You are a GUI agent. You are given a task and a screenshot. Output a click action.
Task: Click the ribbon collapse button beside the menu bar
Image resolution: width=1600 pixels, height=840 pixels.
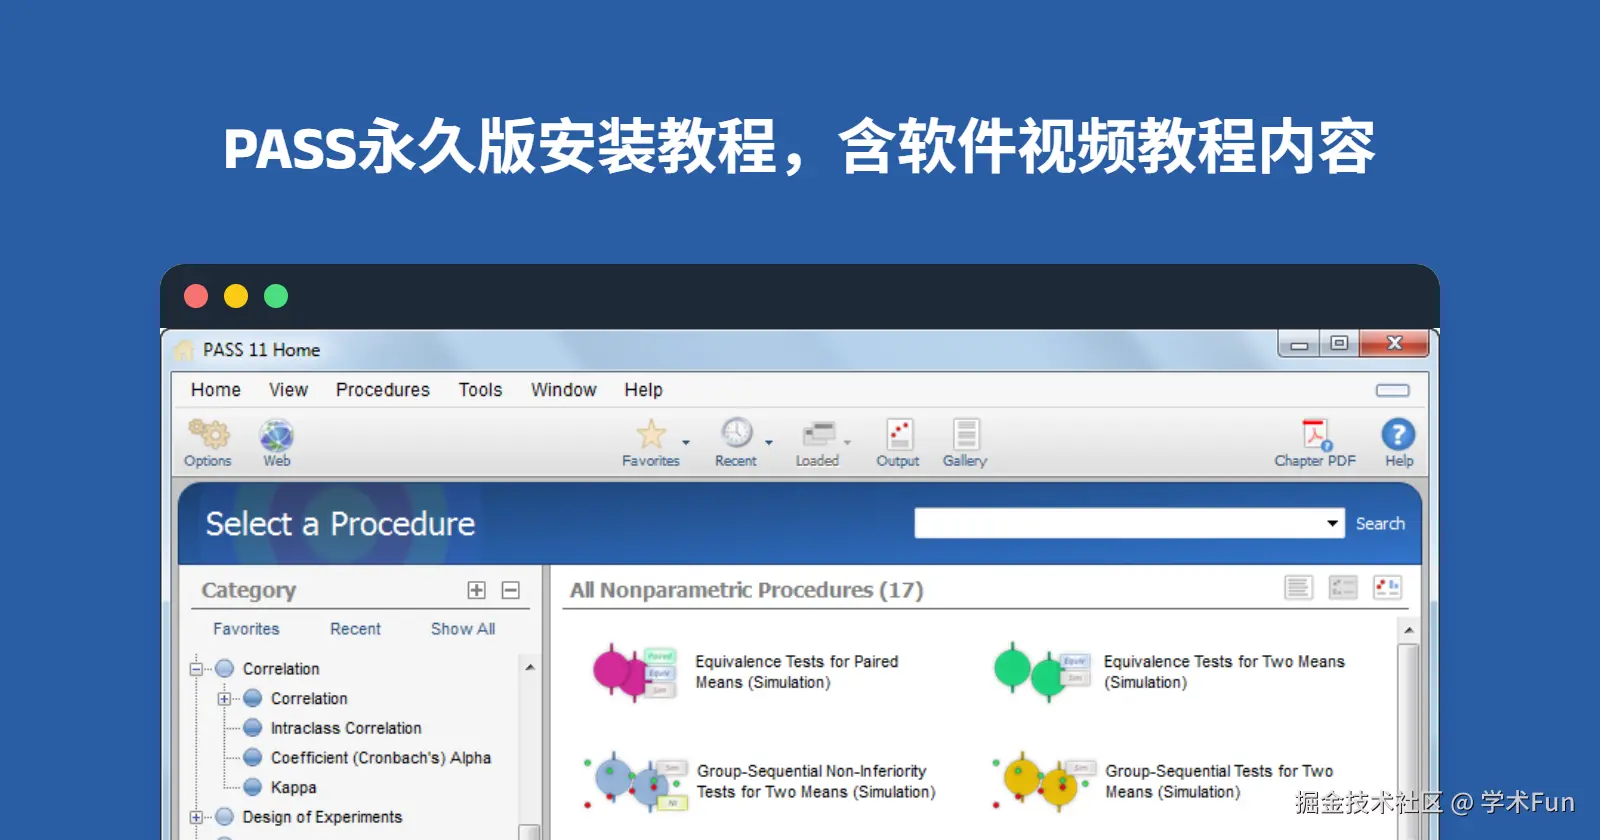[1392, 390]
